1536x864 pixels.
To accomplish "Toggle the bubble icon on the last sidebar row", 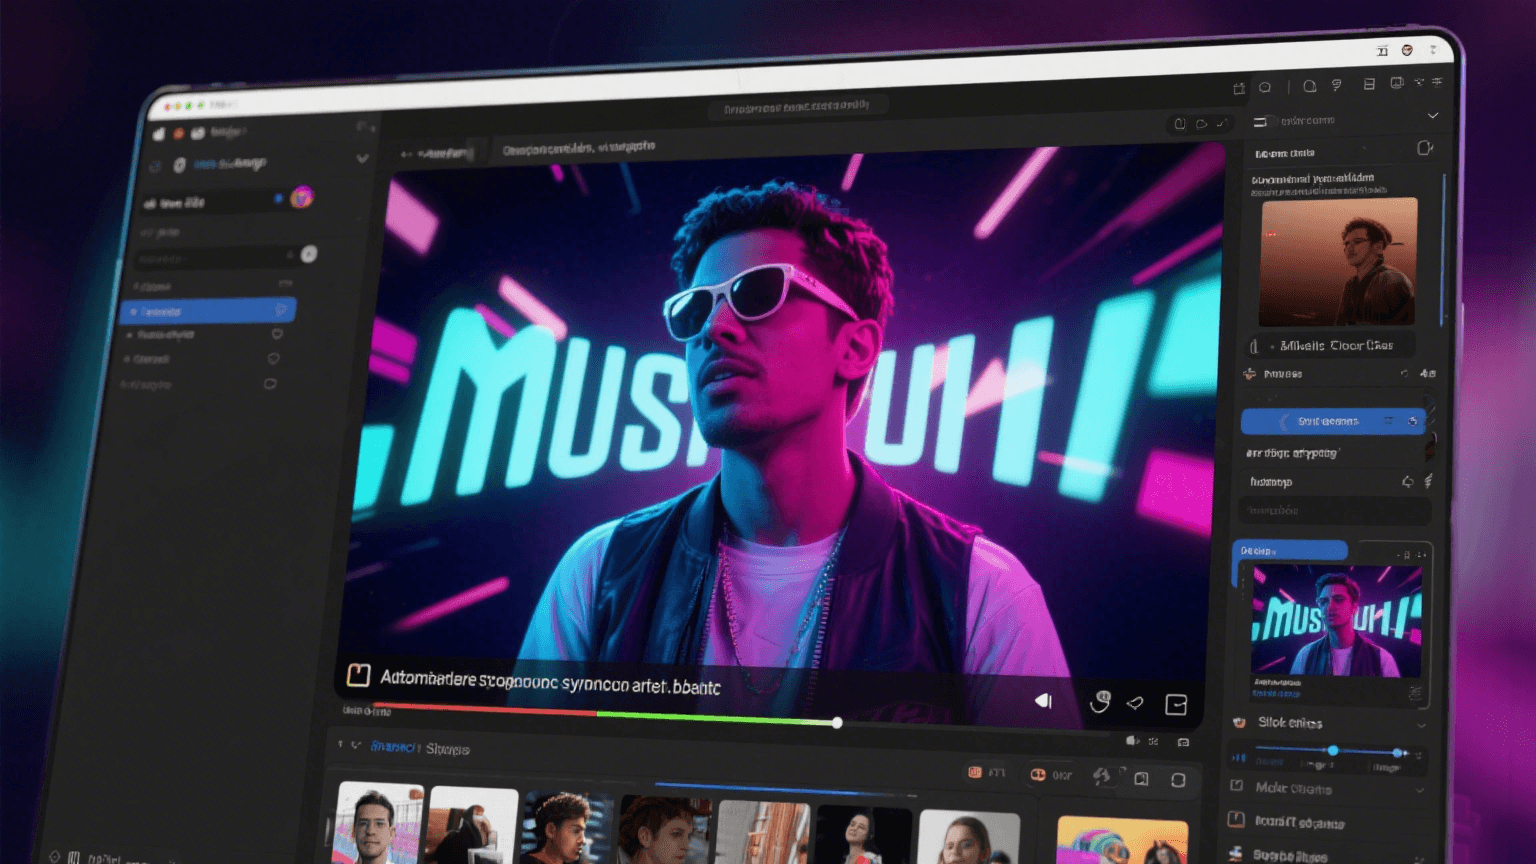I will click(270, 384).
